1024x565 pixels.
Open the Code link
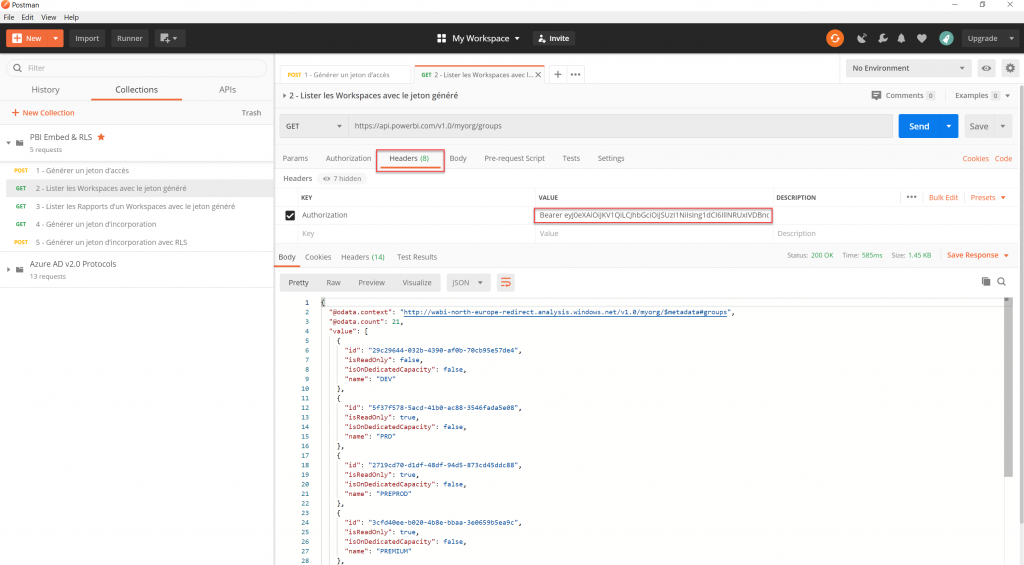[1003, 158]
